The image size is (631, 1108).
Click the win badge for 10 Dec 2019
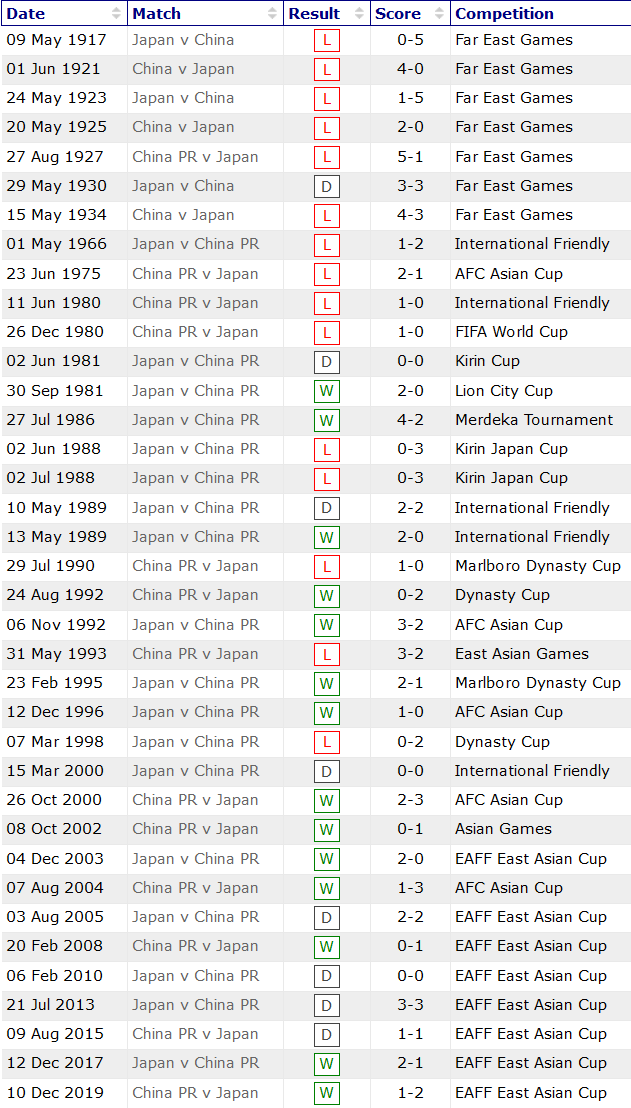[326, 1094]
